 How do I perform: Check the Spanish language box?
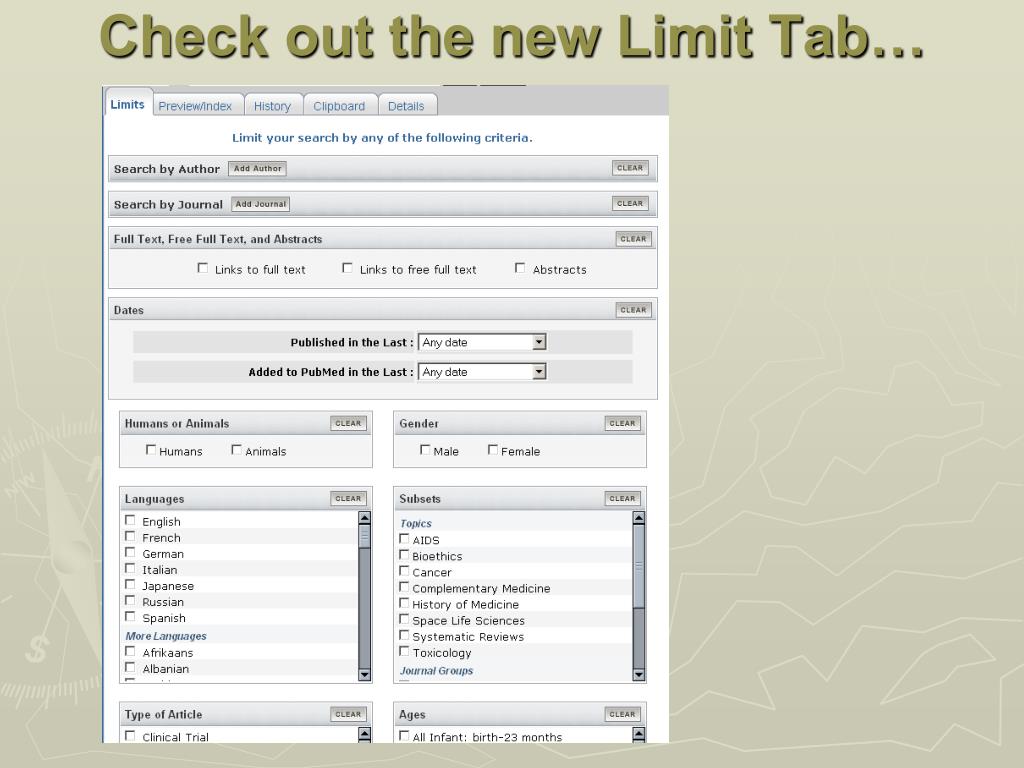tap(130, 616)
